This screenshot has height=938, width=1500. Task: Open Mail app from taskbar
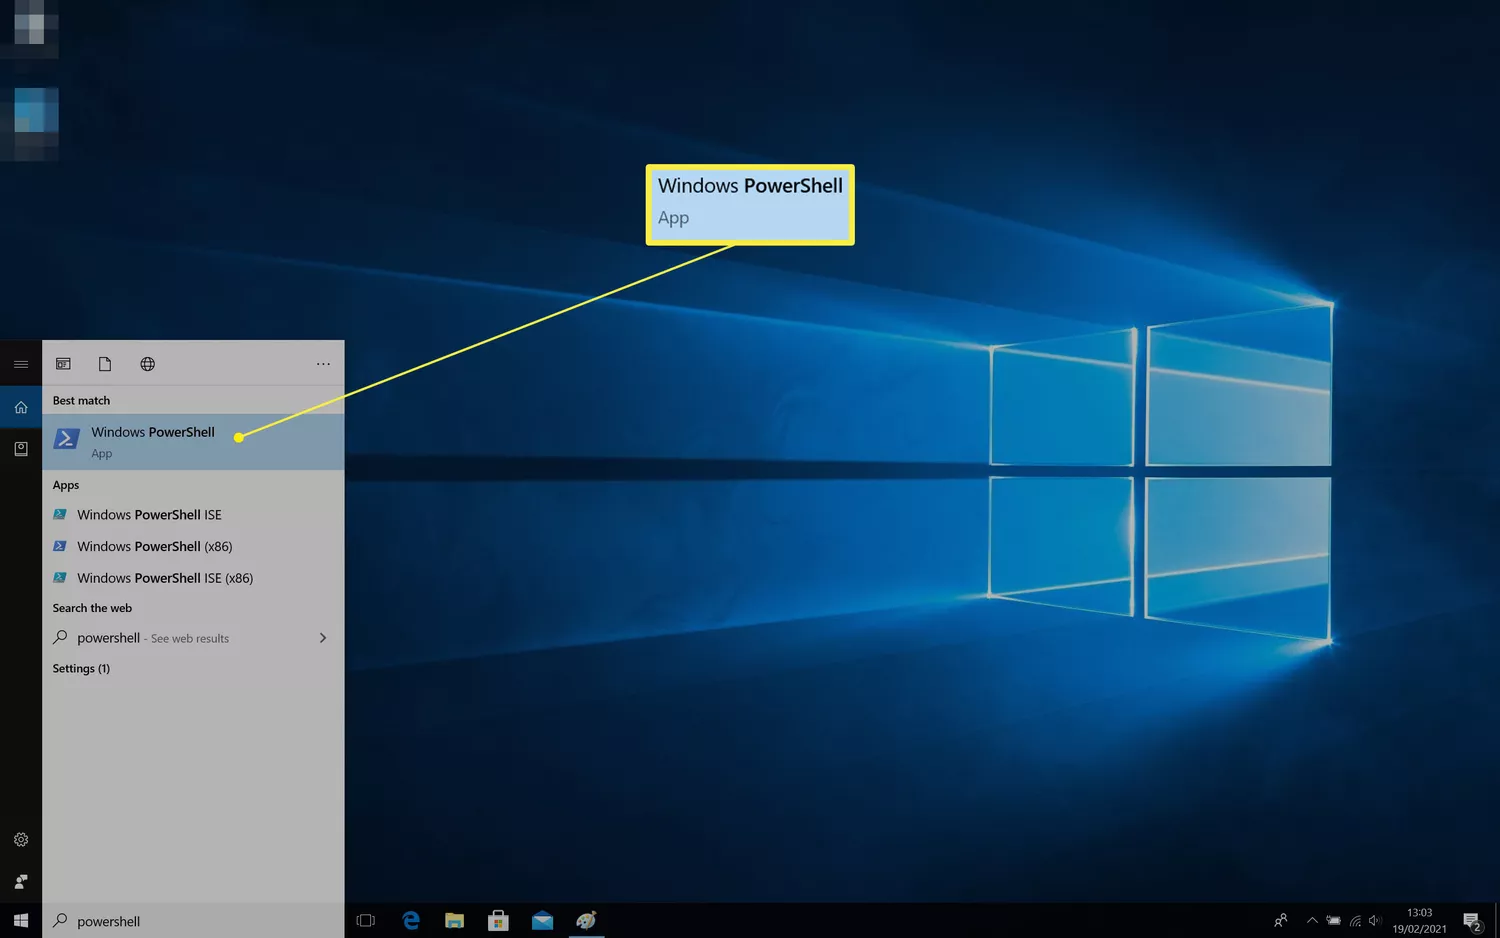point(542,921)
